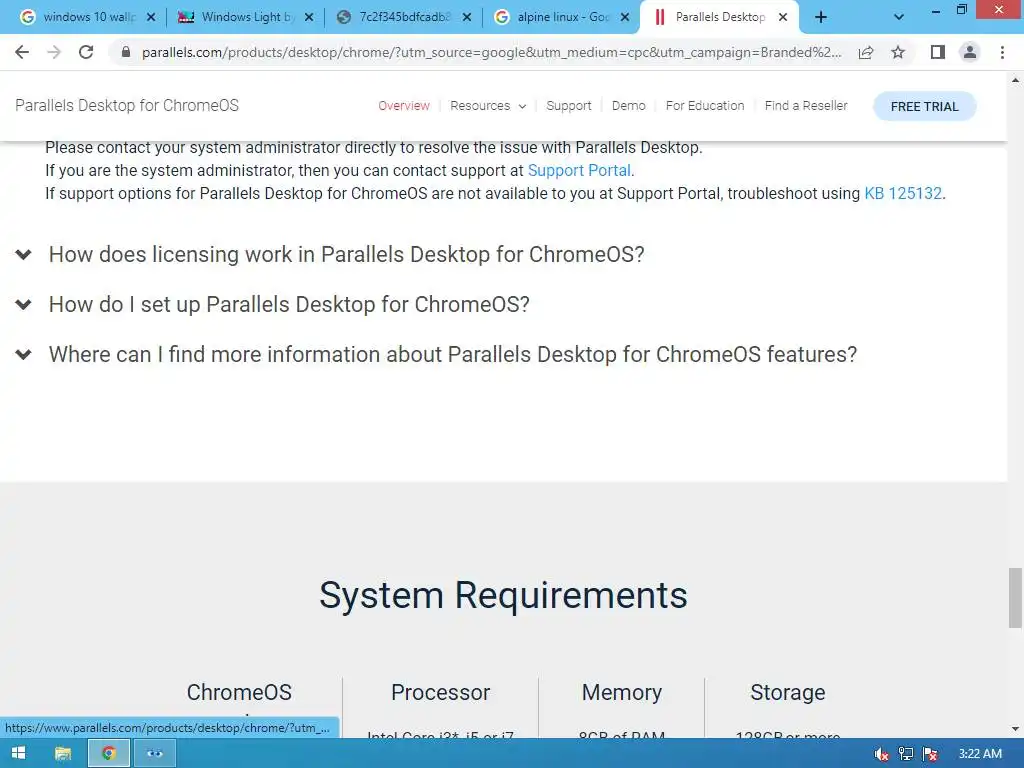Close the 'Windows Light' tab
This screenshot has height=768, width=1024.
(x=309, y=17)
